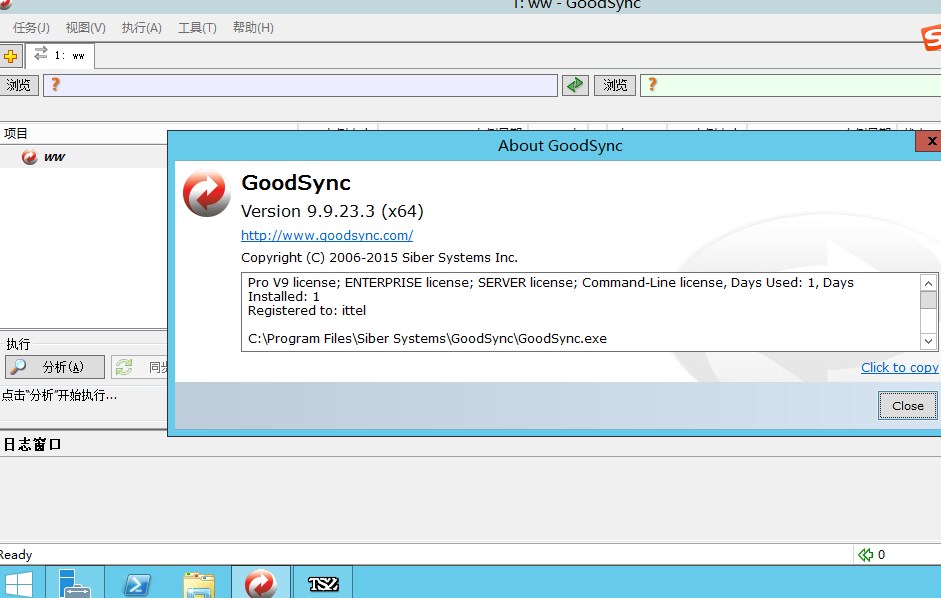The width and height of the screenshot is (941, 598).
Task: Click the right 浏览 browse button
Action: 615,85
